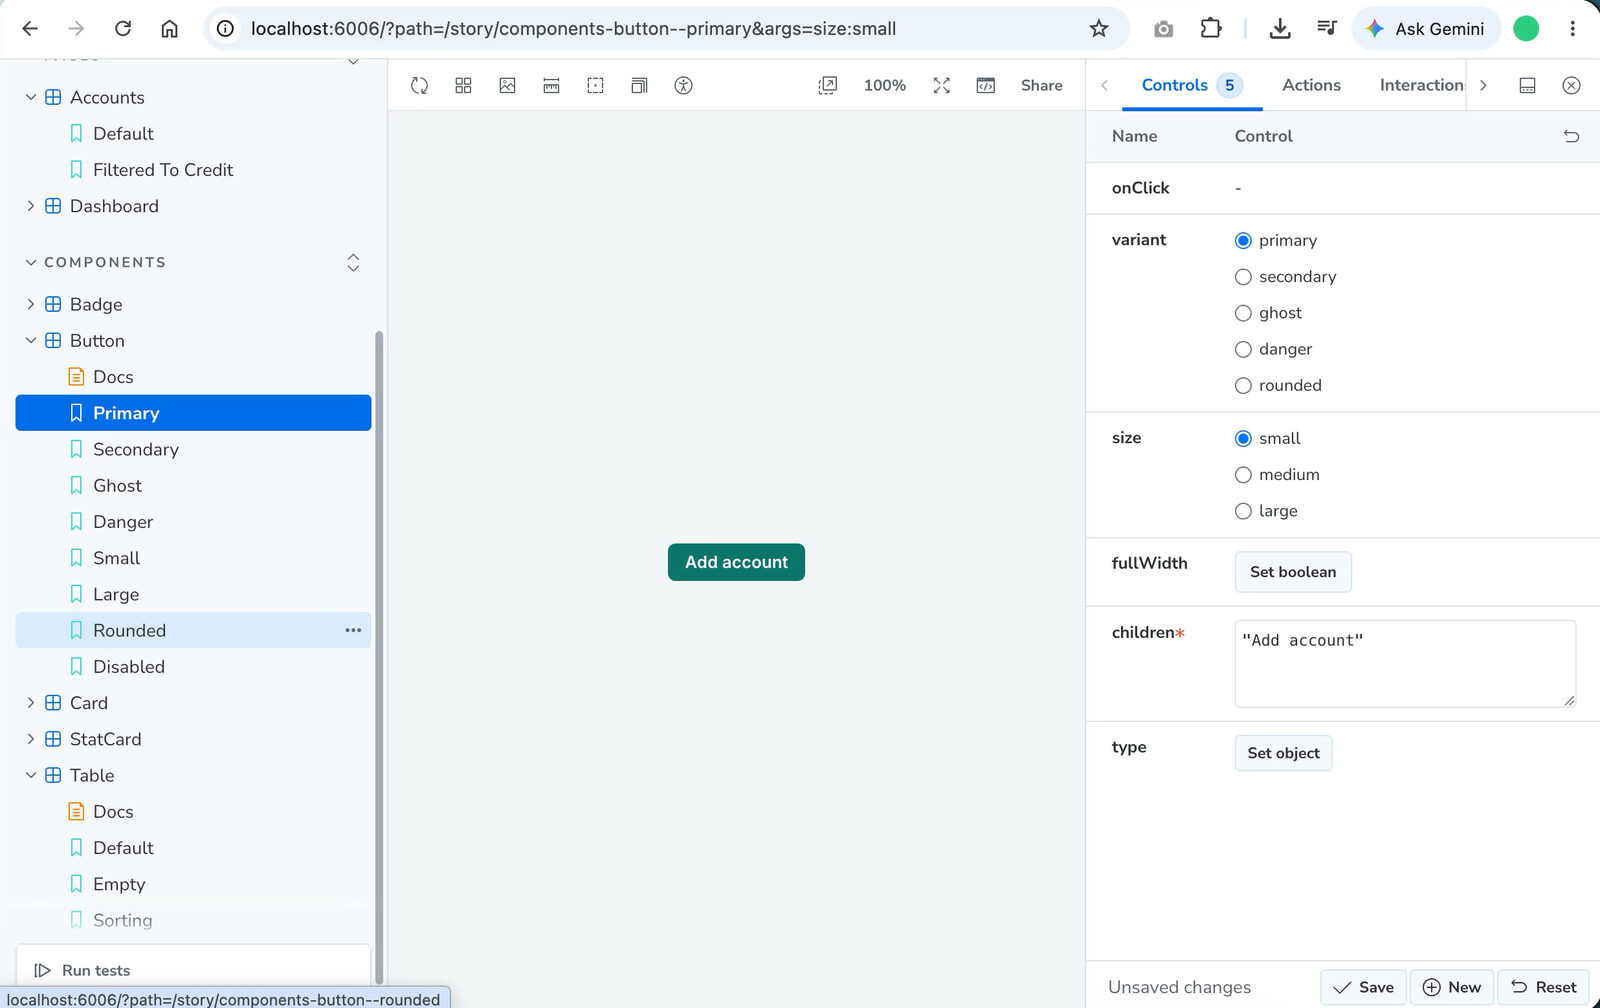
Task: Click the Share button in toolbar
Action: [1041, 85]
